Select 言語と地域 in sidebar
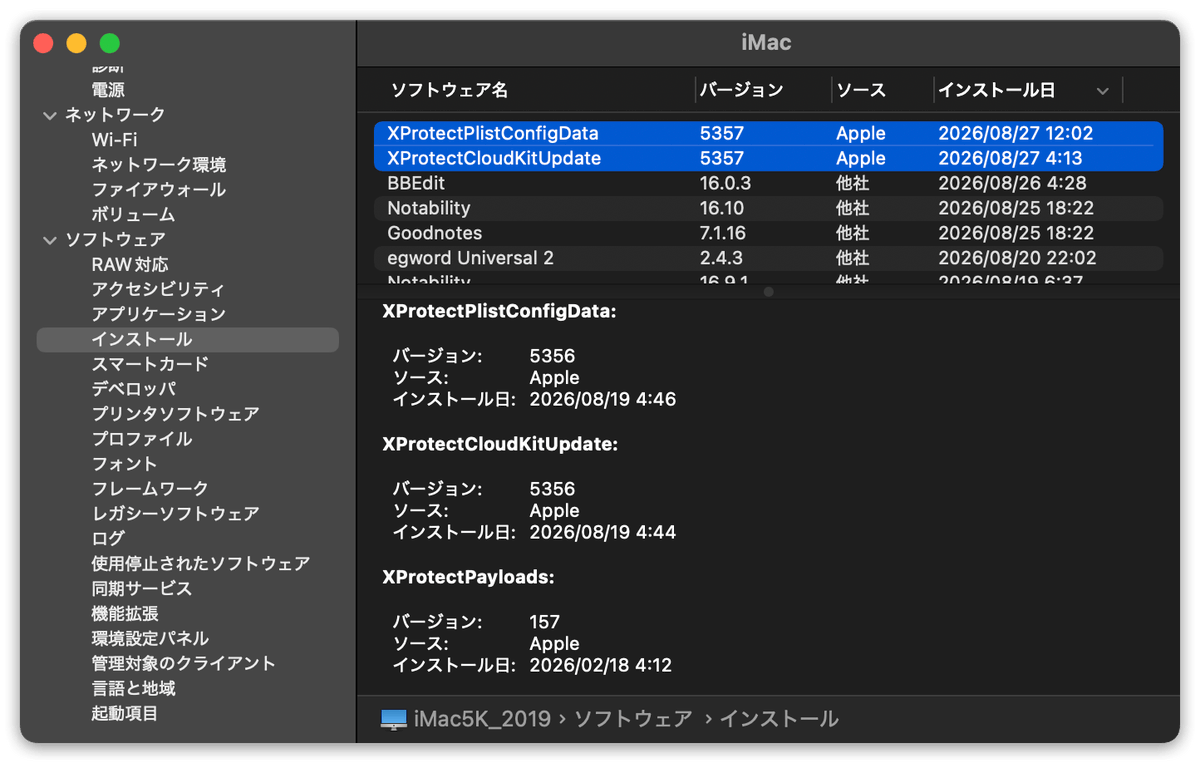 (133, 689)
